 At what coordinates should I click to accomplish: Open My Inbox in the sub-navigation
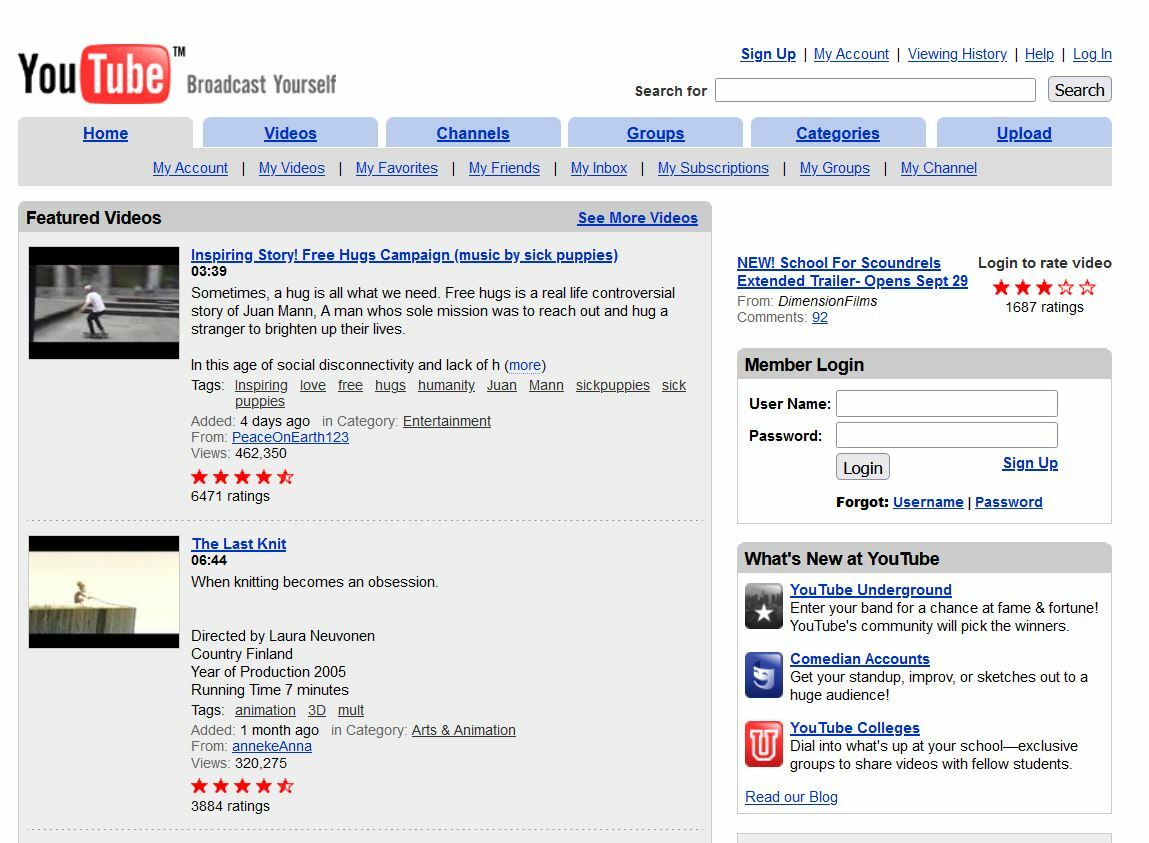599,168
